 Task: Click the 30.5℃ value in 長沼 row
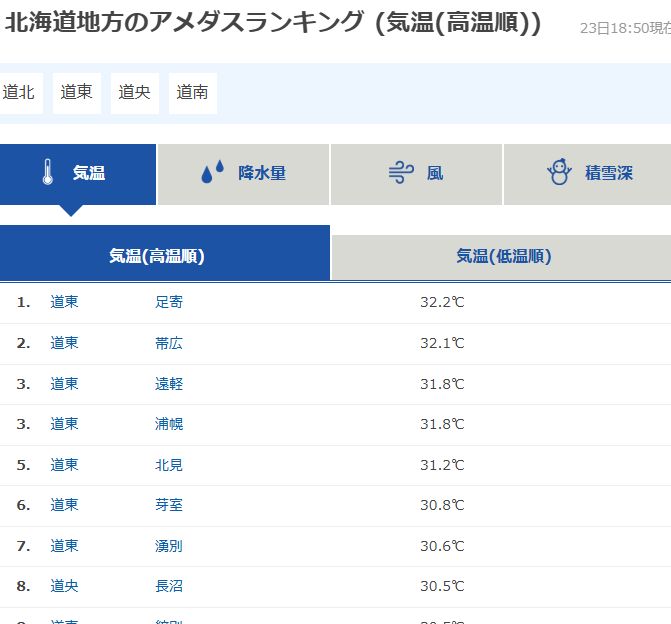[x=442, y=586]
